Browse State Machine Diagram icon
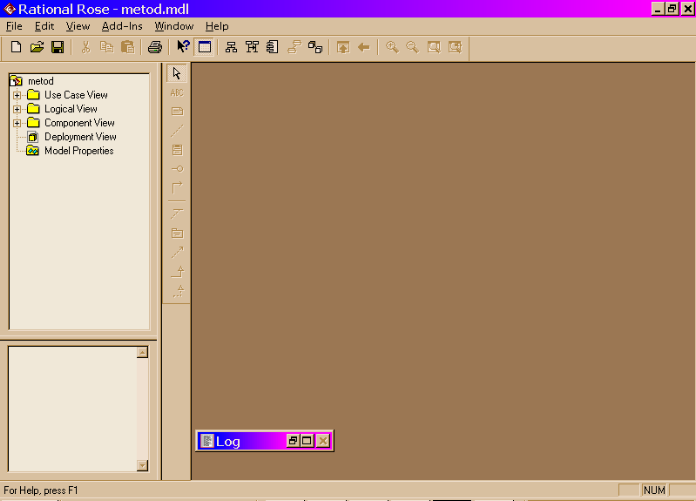 point(294,47)
